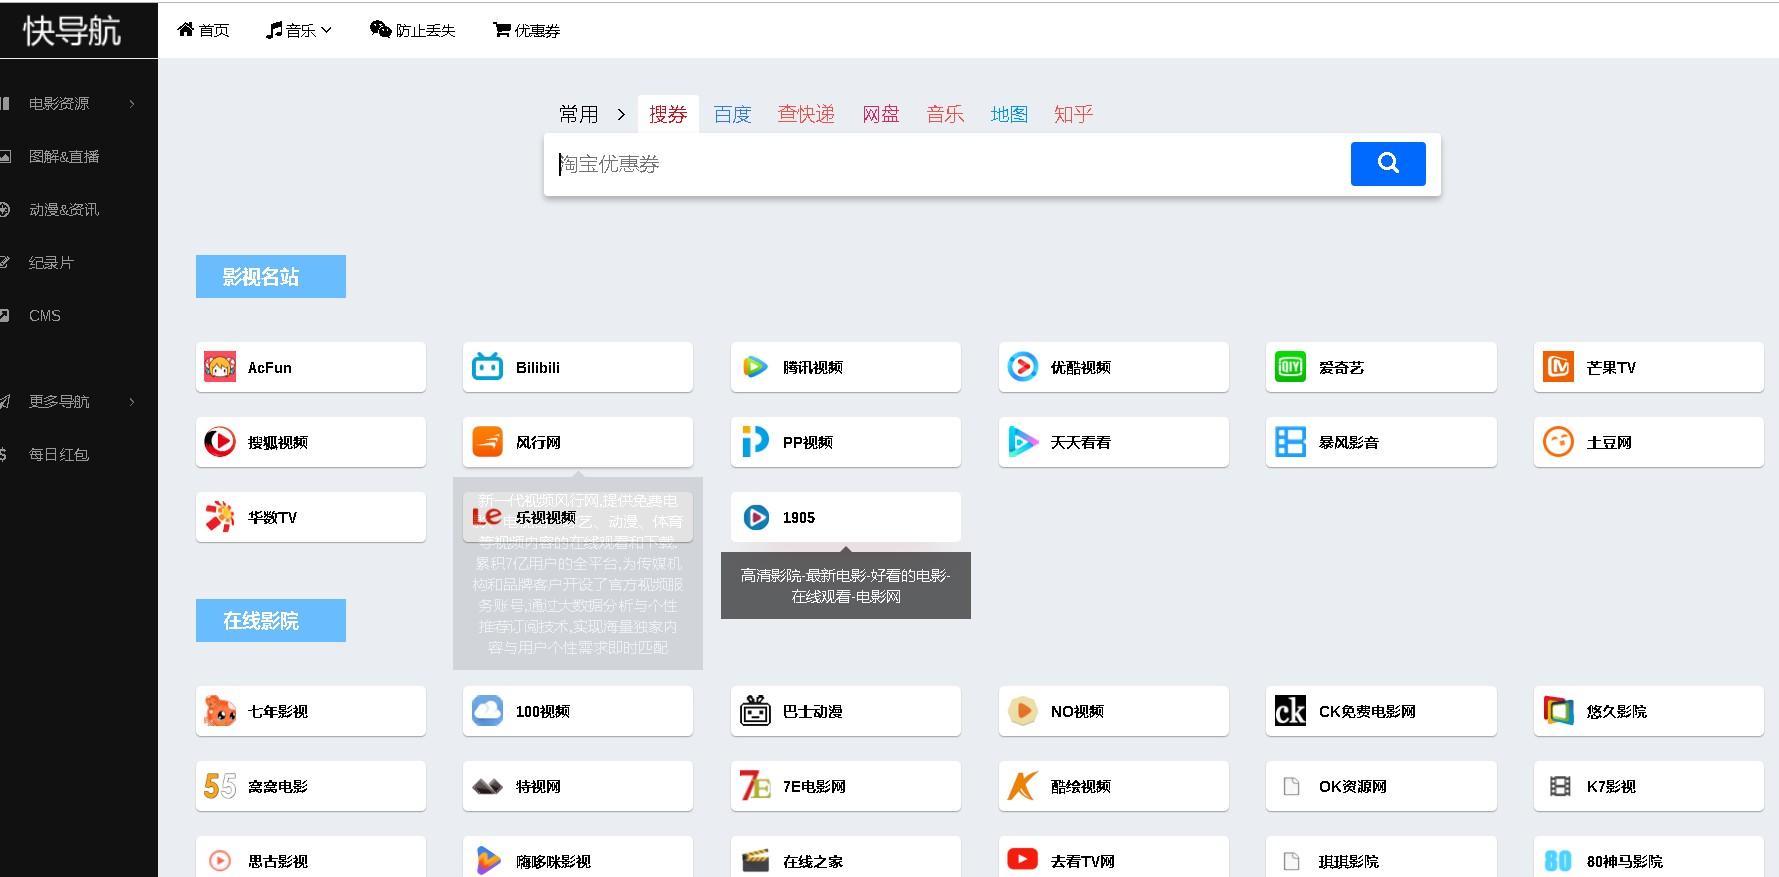The width and height of the screenshot is (1779, 877).
Task: Switch to the 地图 search tab
Action: (1009, 114)
